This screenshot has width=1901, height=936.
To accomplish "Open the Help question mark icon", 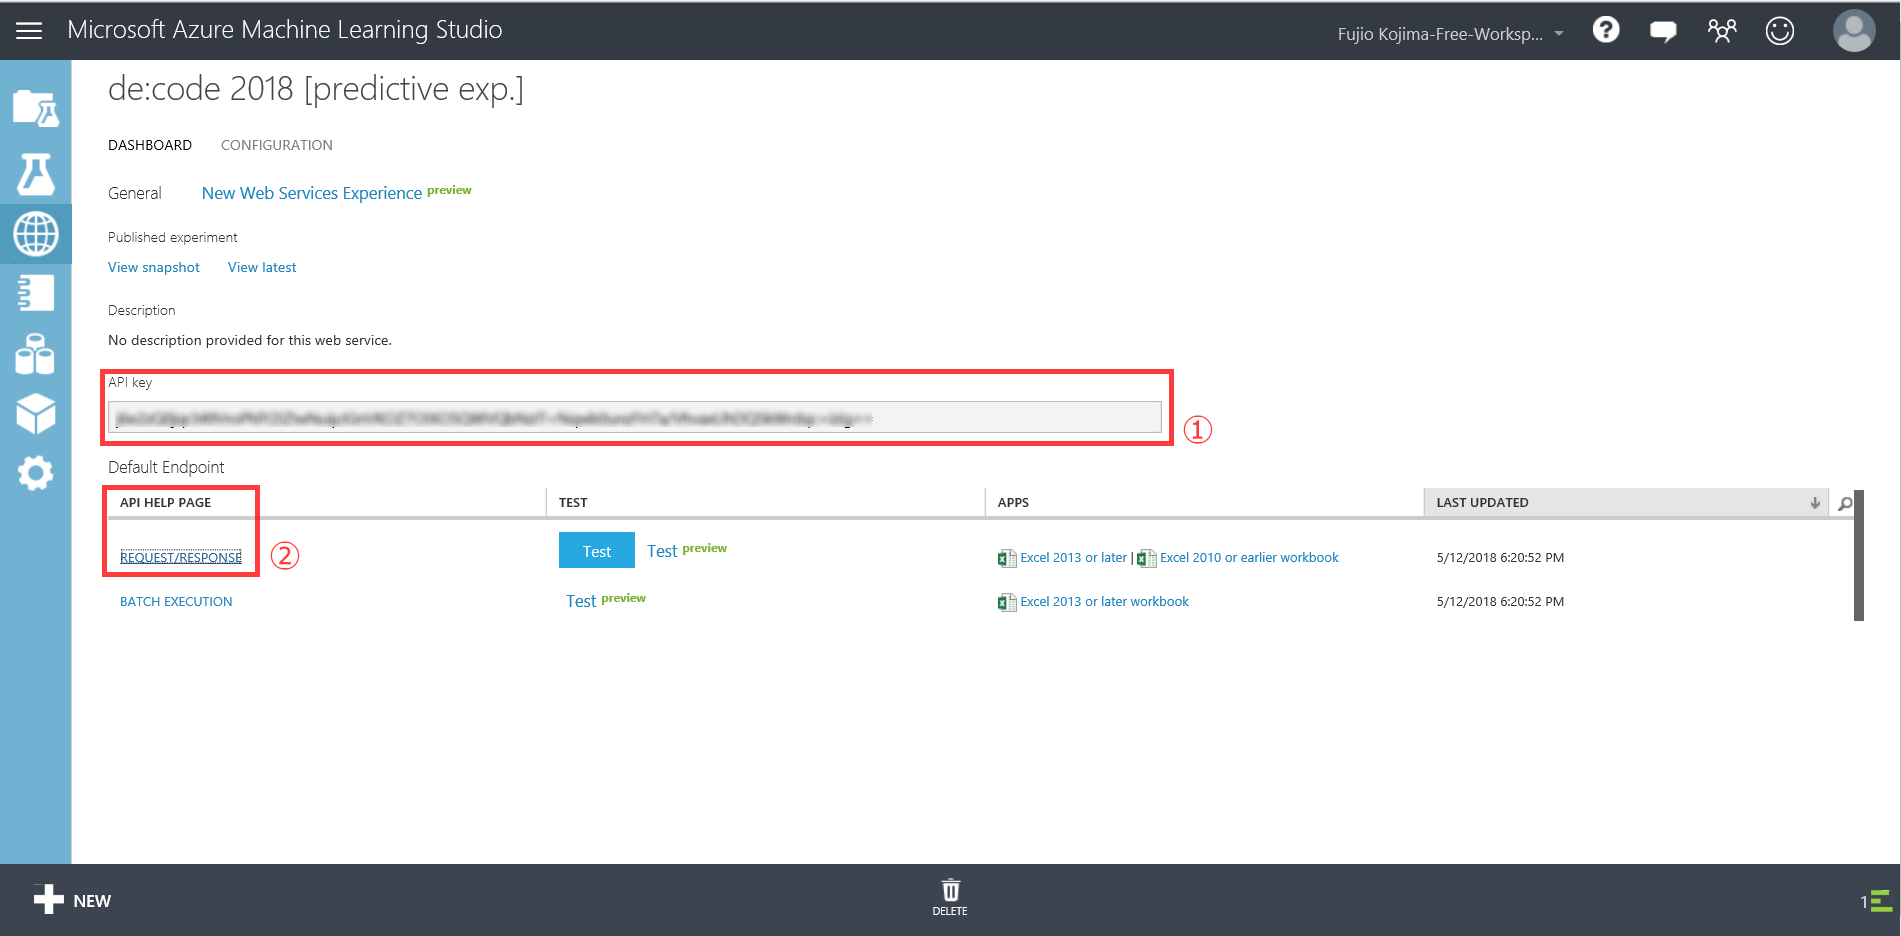I will point(1606,31).
